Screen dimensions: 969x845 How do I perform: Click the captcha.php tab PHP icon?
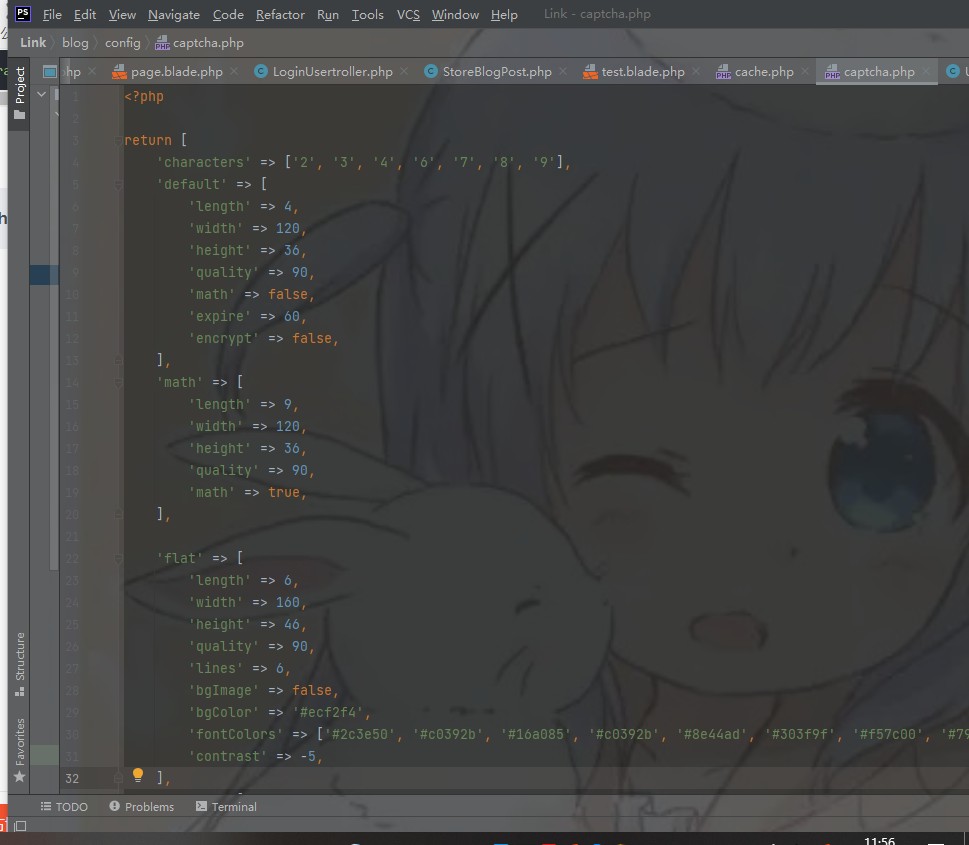[832, 73]
